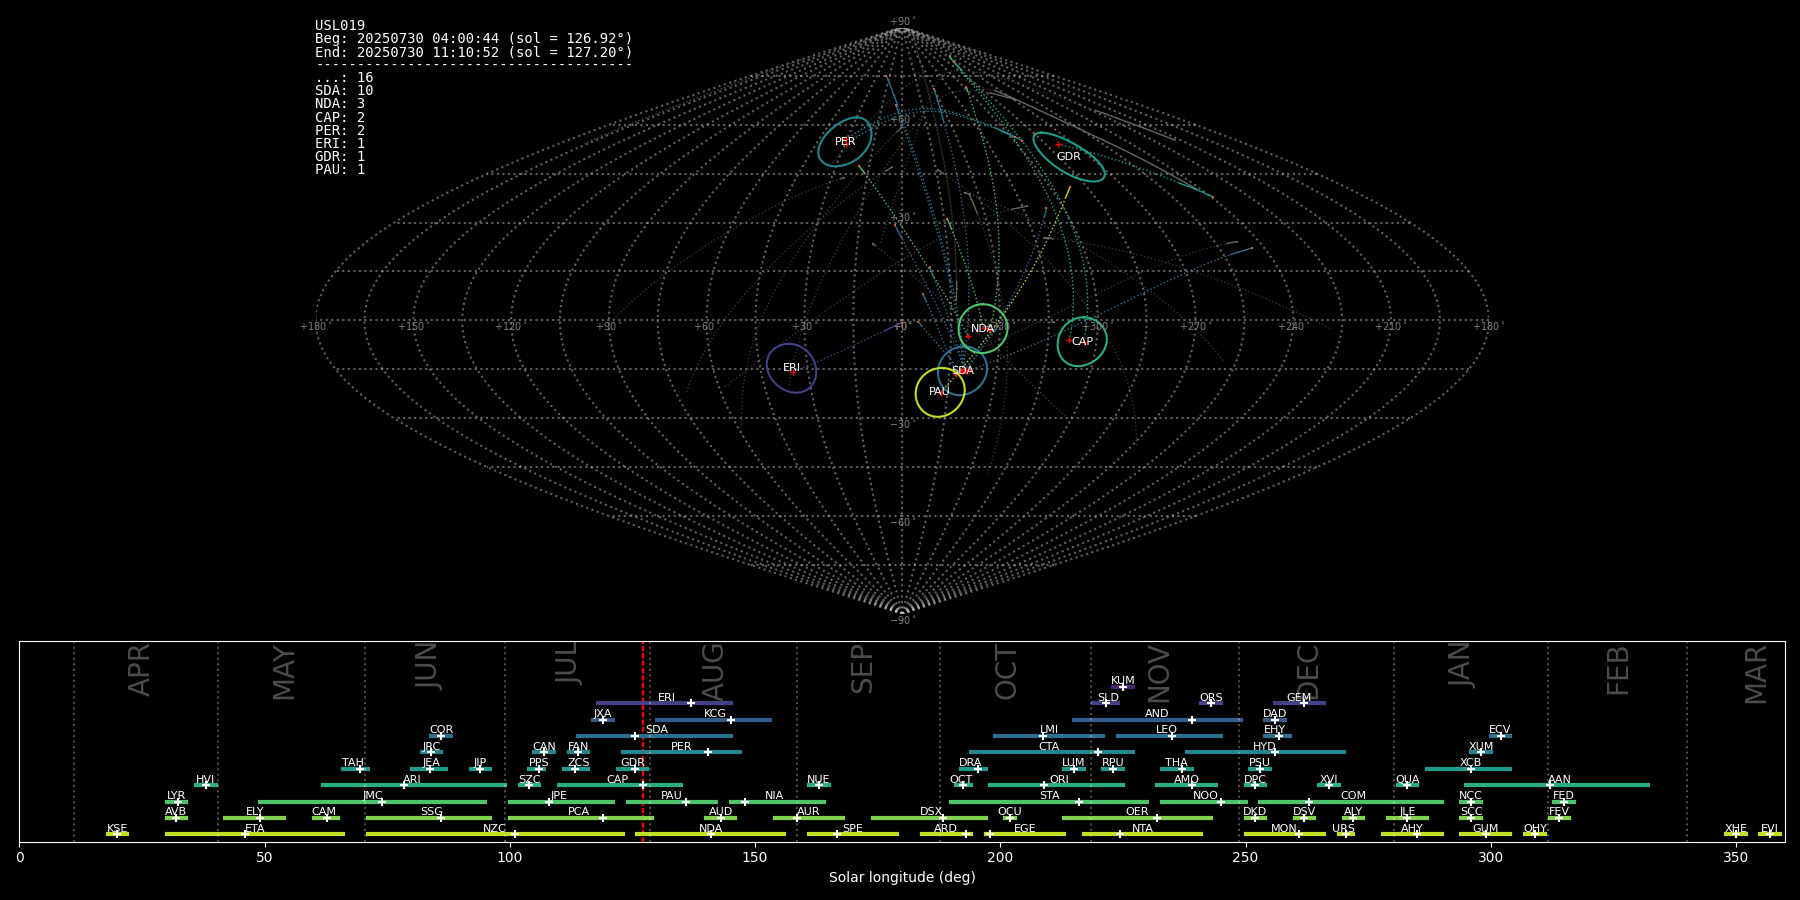The width and height of the screenshot is (1800, 900).
Task: Click the LYR shower label in timeline
Action: point(176,796)
